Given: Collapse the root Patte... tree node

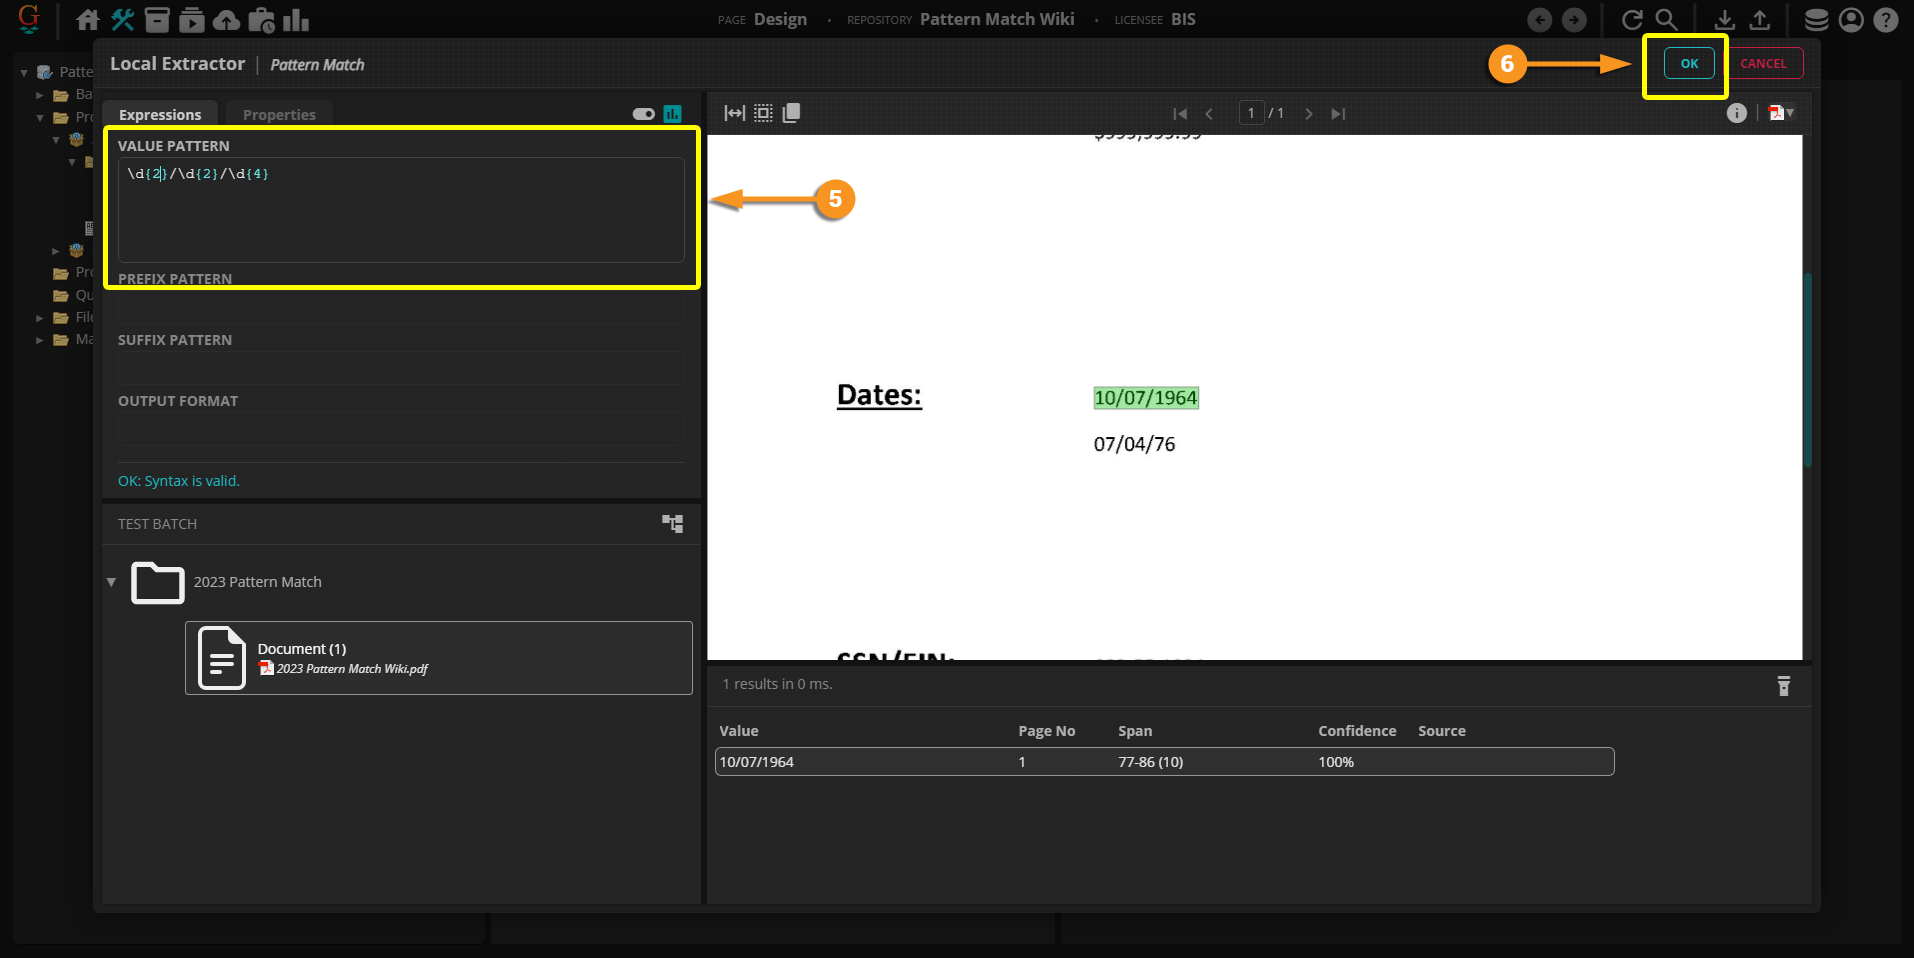Looking at the screenshot, I should pos(24,73).
